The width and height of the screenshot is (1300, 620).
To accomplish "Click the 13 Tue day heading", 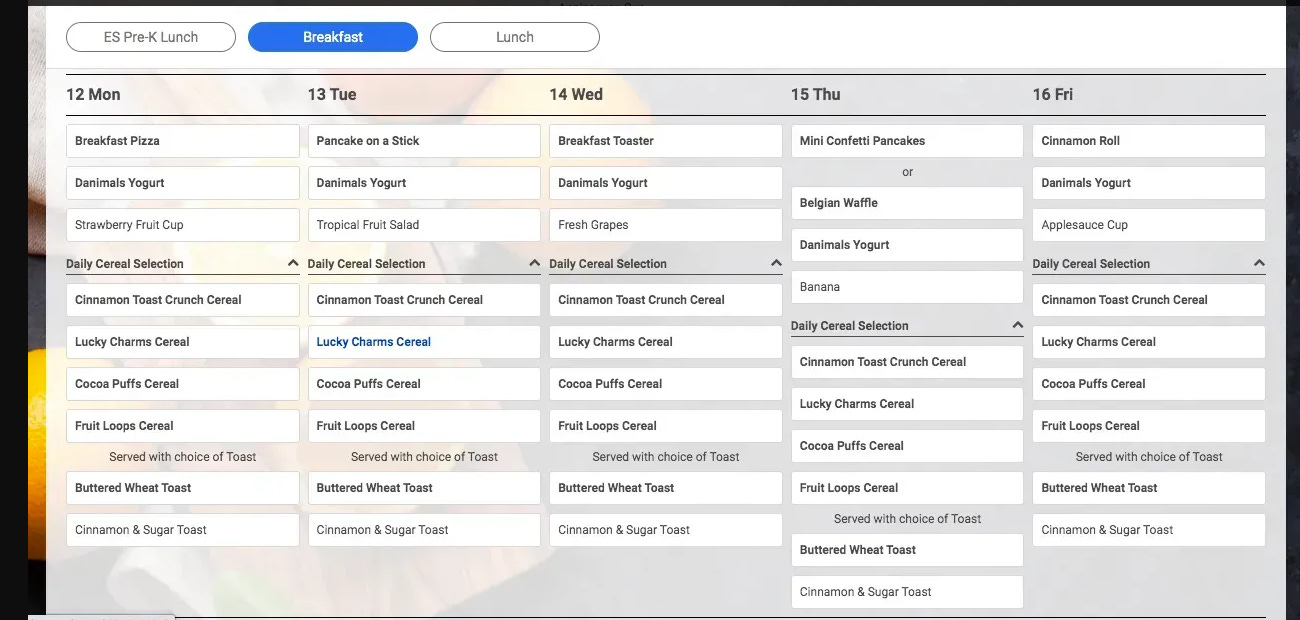I will click(332, 94).
